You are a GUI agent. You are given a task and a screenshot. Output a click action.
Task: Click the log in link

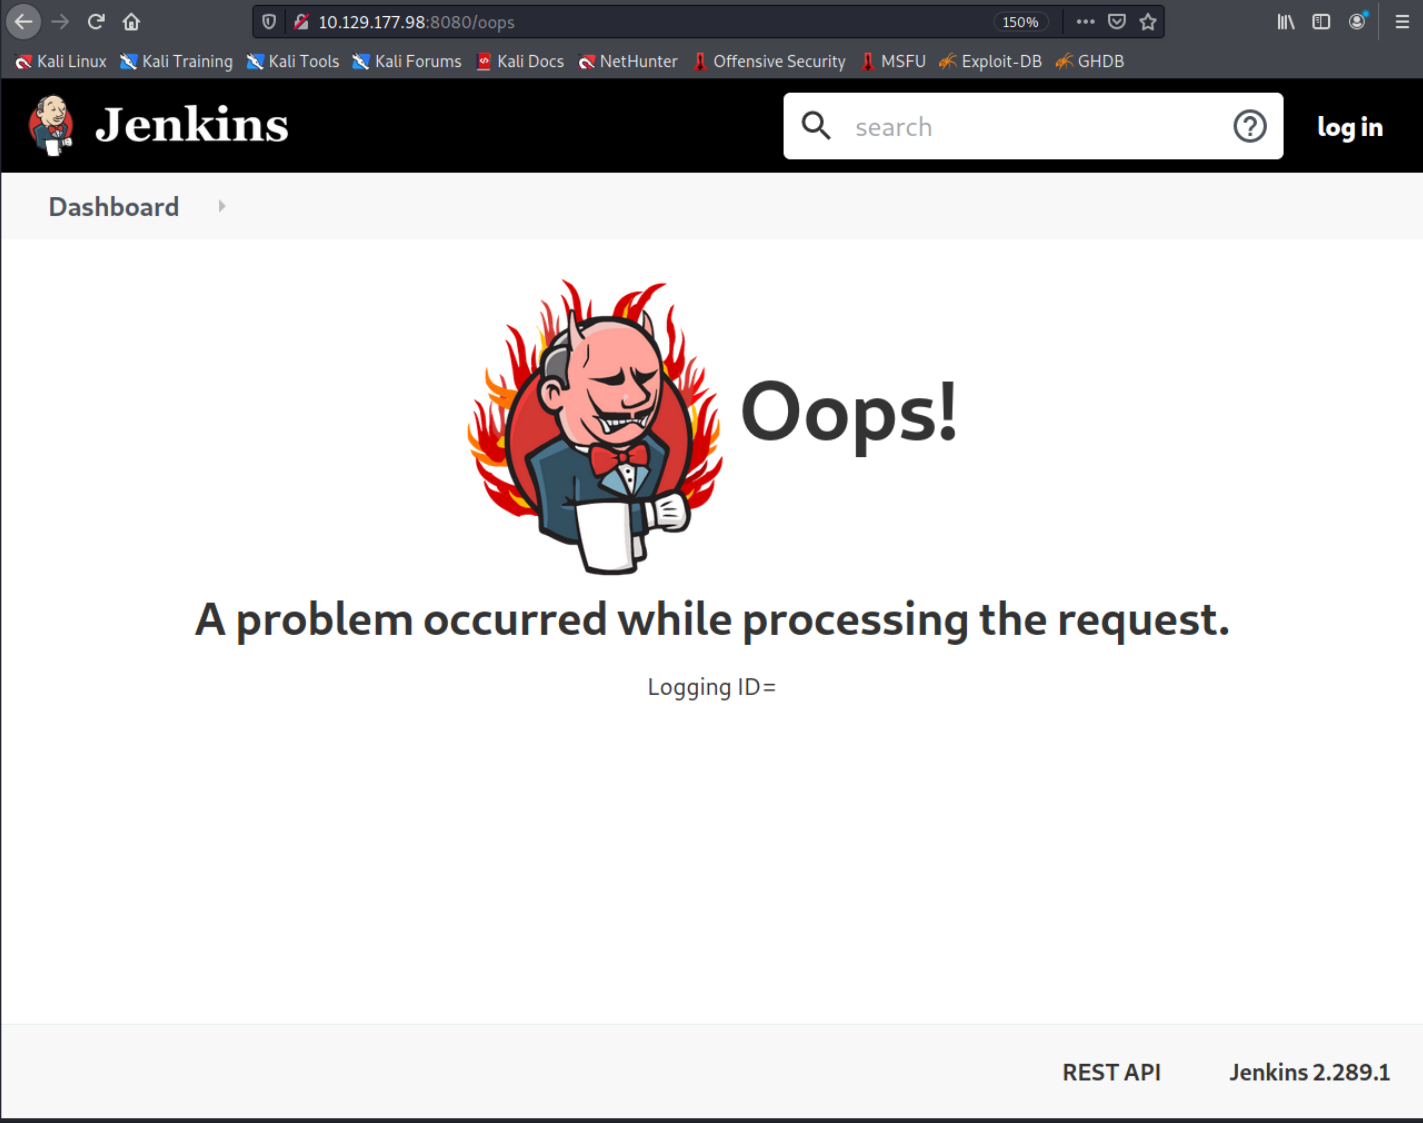pos(1350,127)
